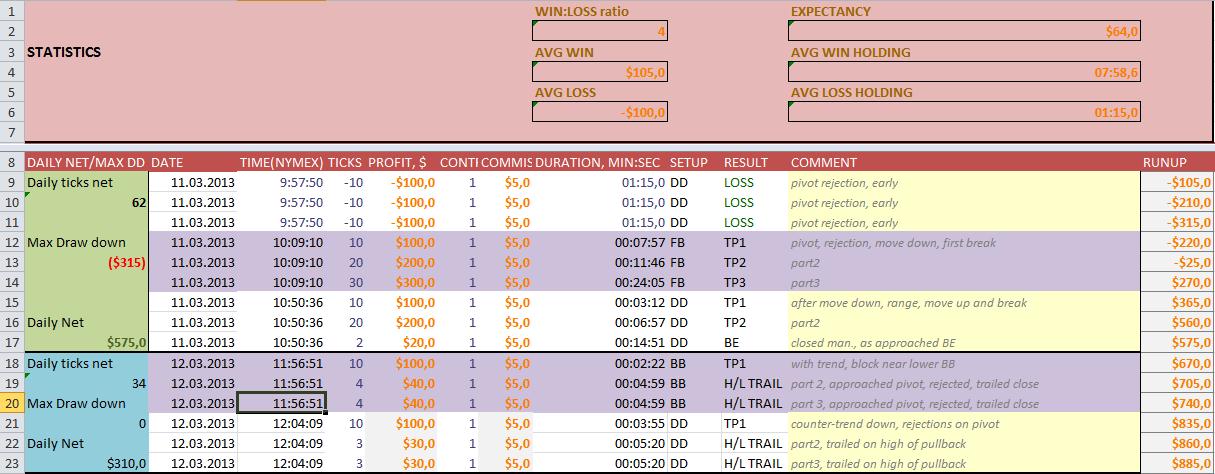
Task: Click result TP3 in row 14
Action: click(755, 283)
